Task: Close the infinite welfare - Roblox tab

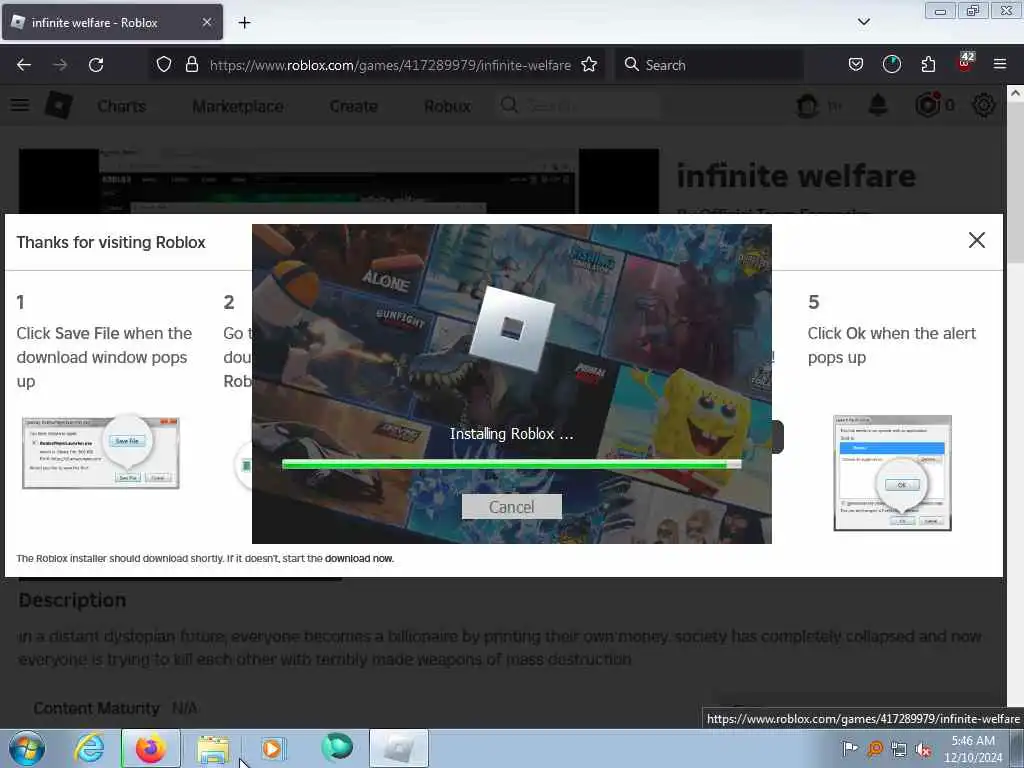Action: pos(206,22)
